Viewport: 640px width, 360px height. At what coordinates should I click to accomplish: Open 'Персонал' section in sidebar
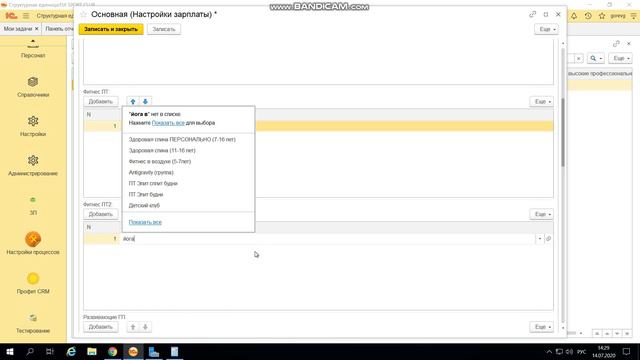[x=33, y=49]
